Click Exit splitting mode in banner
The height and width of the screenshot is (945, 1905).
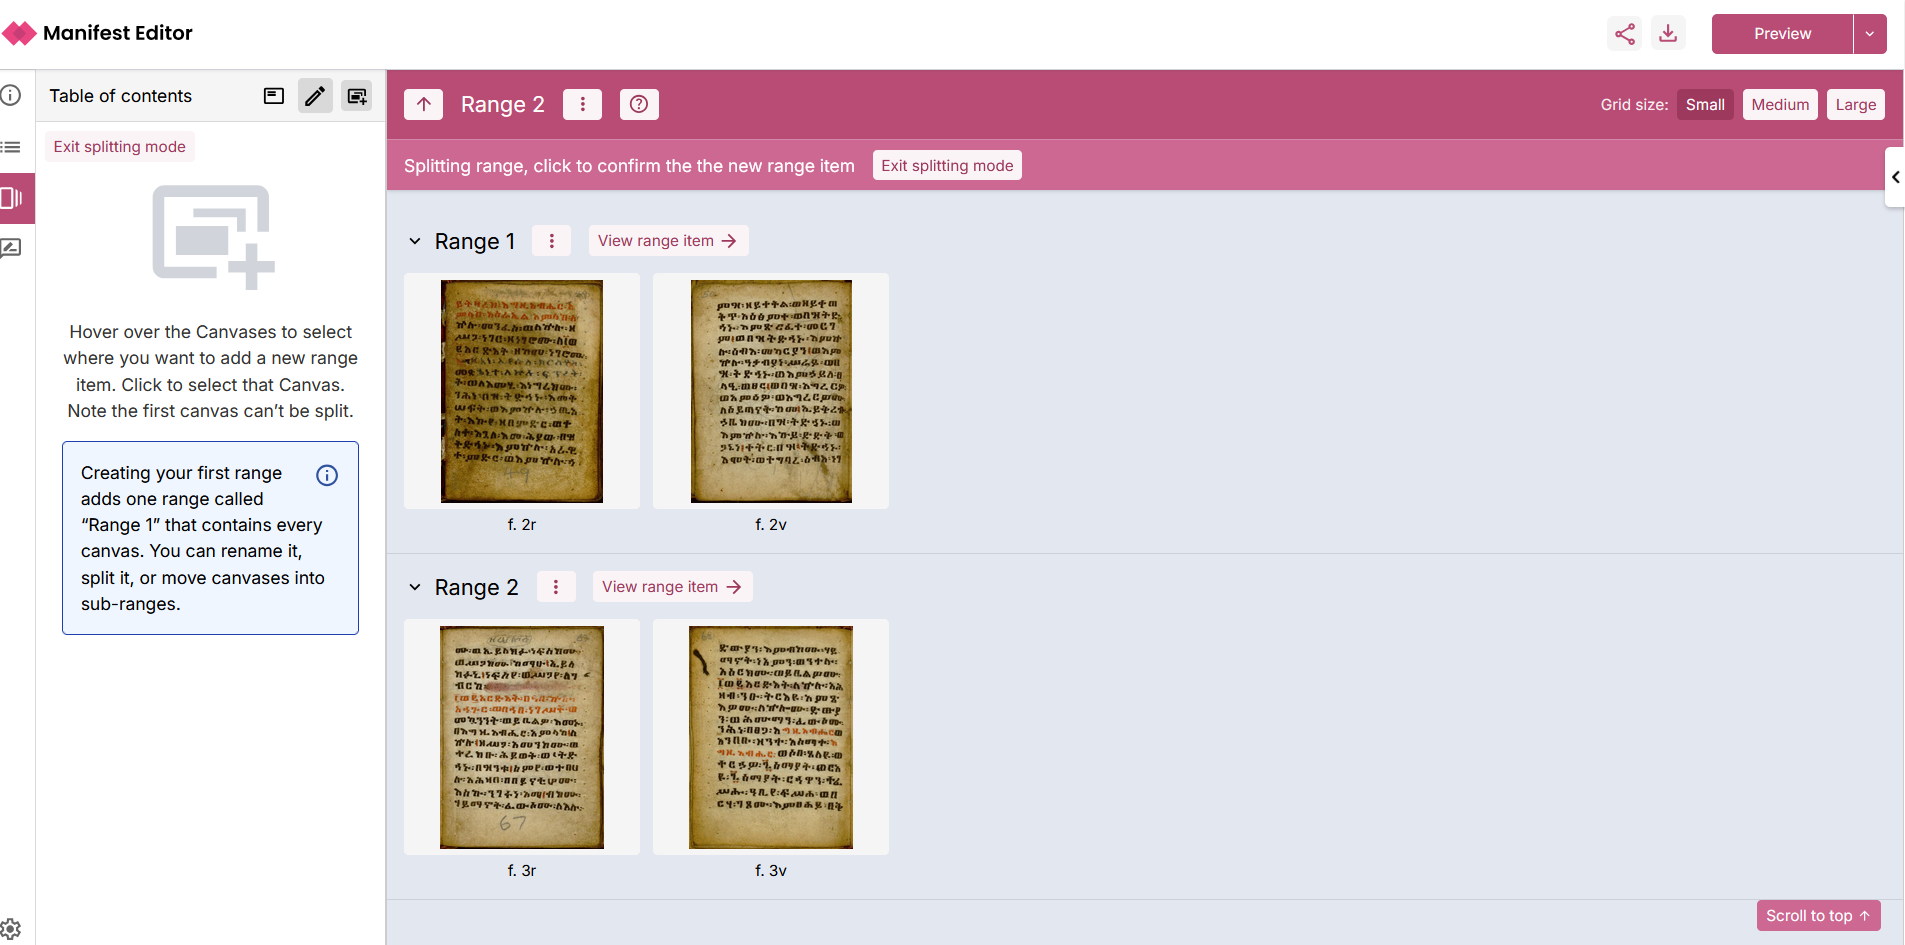(x=946, y=166)
